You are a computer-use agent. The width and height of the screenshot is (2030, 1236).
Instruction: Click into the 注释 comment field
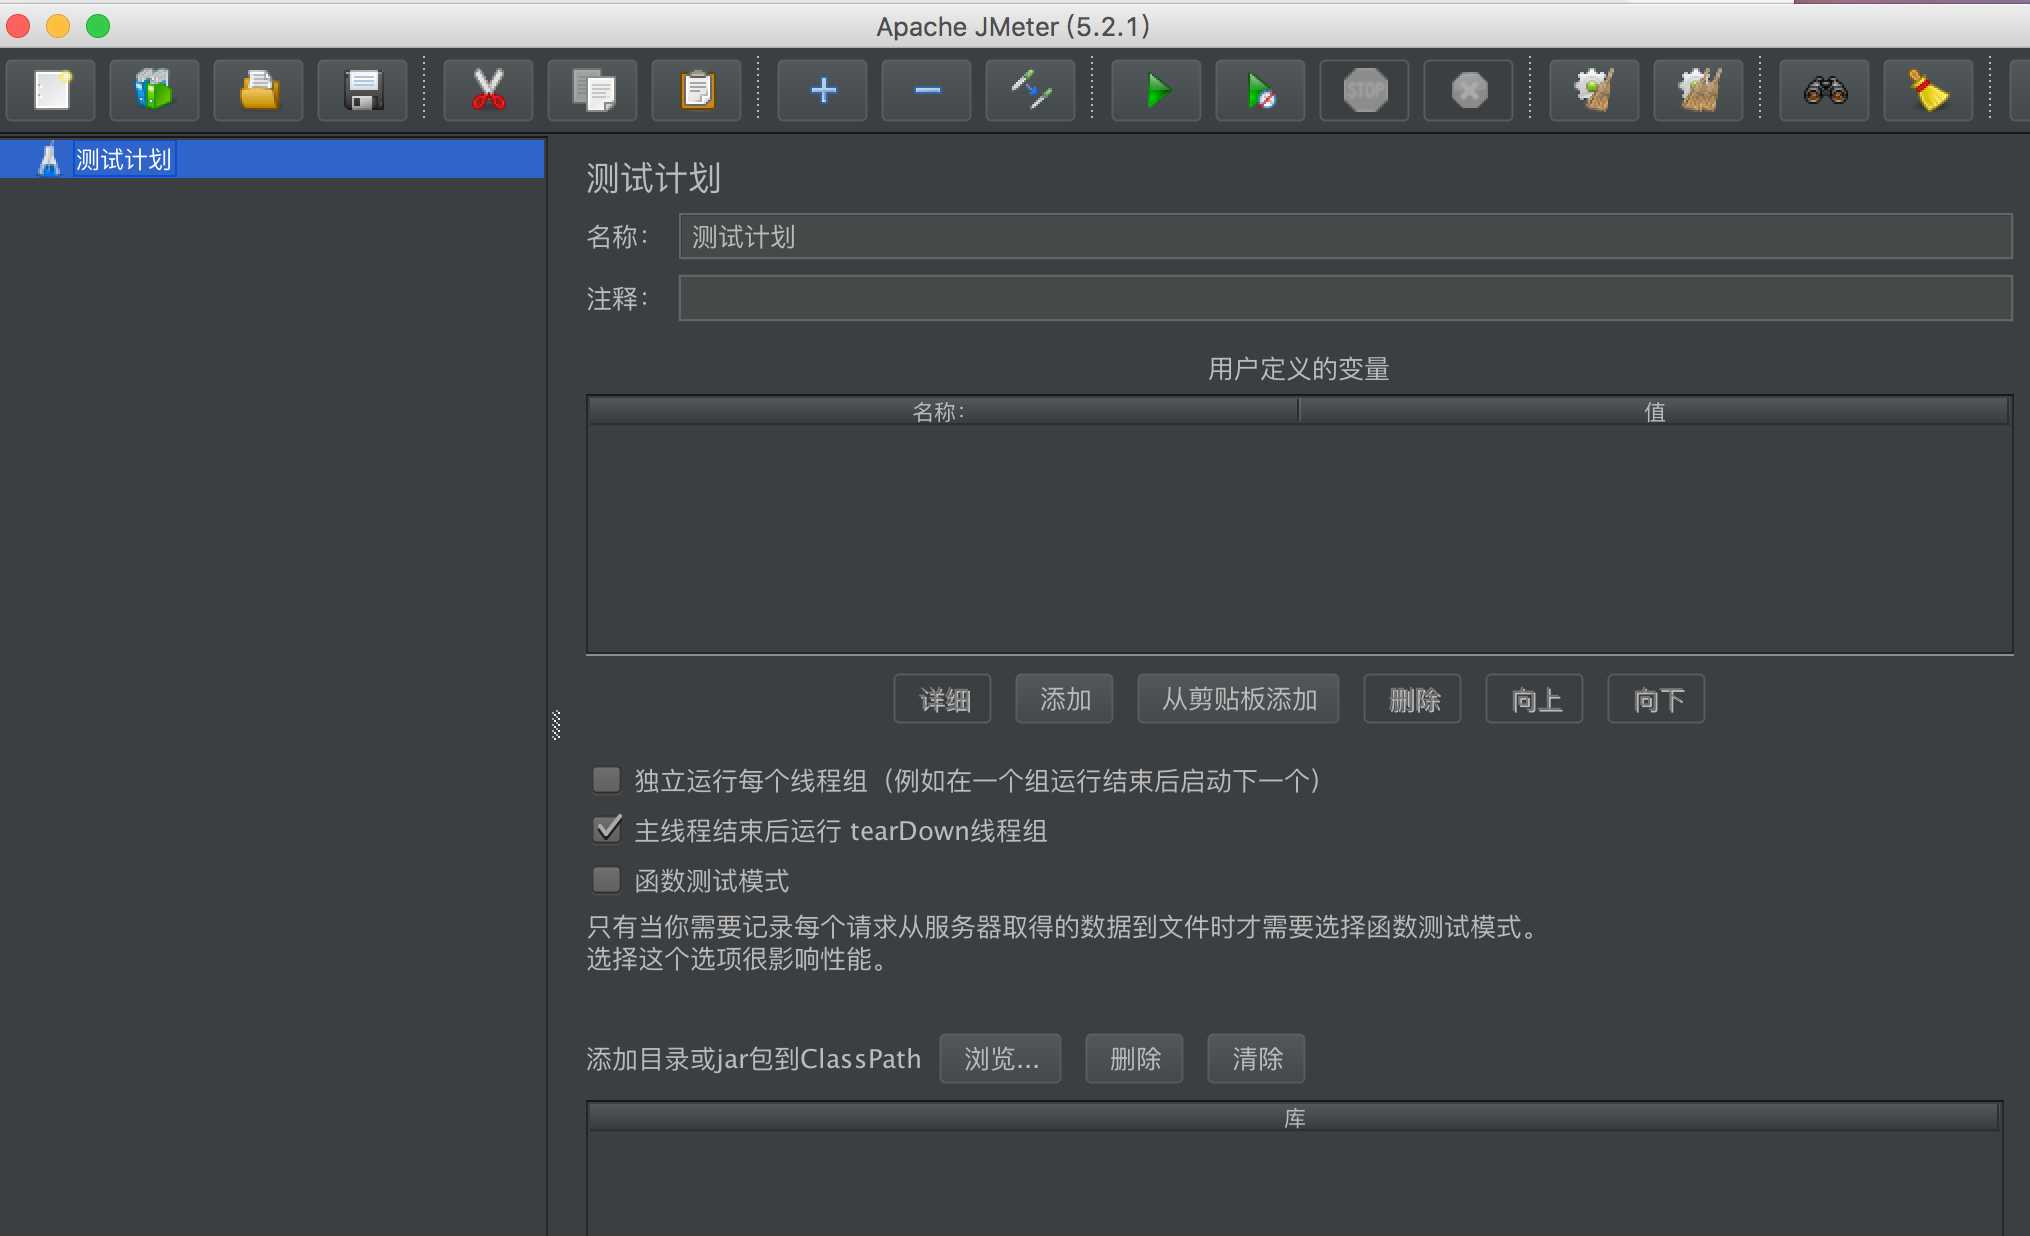point(1345,298)
